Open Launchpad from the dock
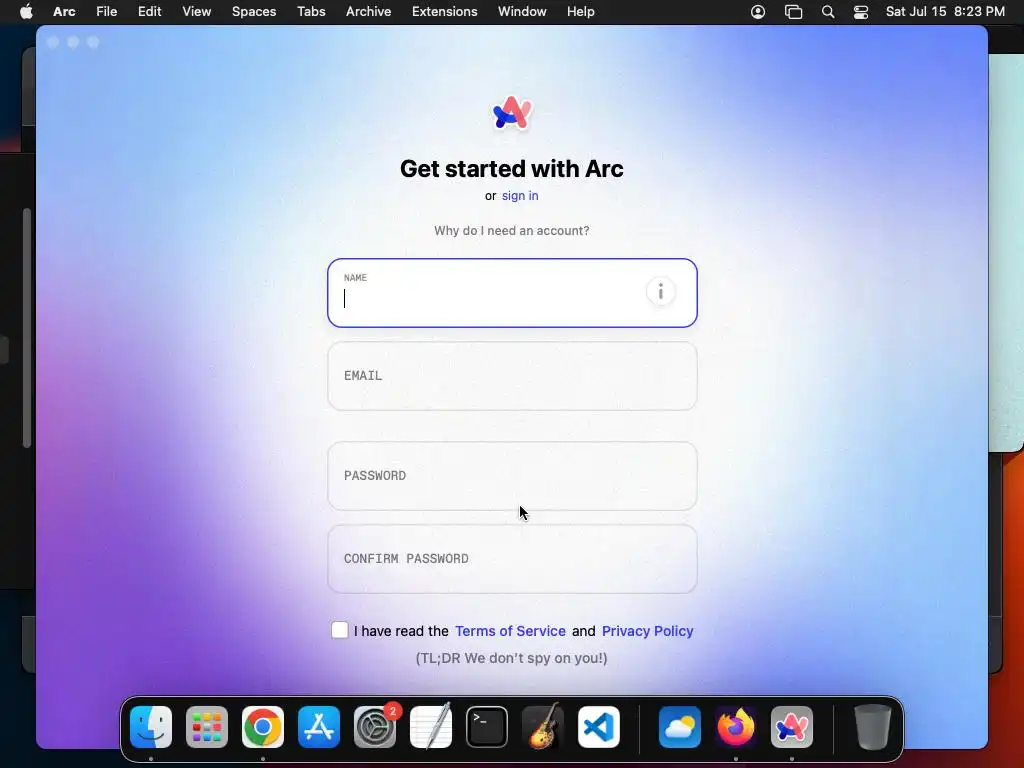The image size is (1024, 768). (207, 727)
